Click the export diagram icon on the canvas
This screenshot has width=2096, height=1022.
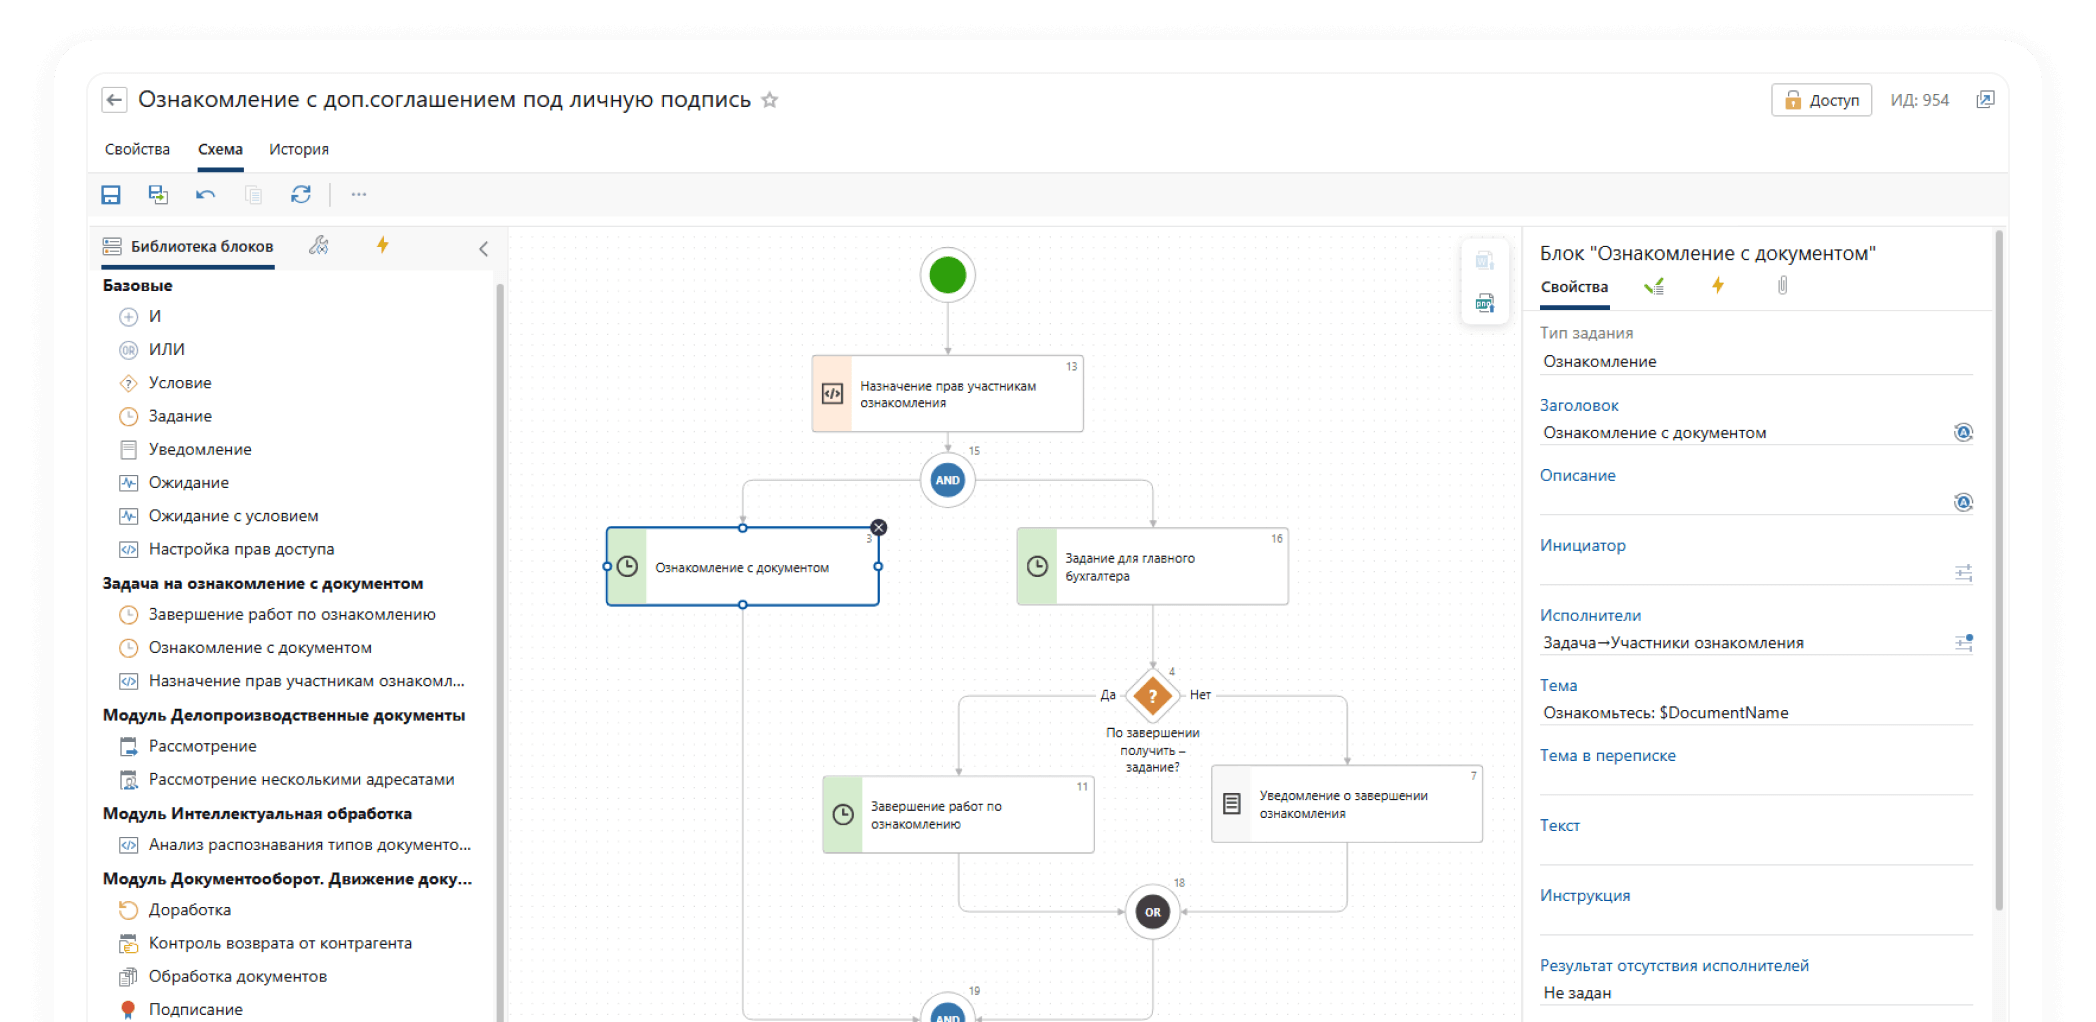tap(1484, 303)
